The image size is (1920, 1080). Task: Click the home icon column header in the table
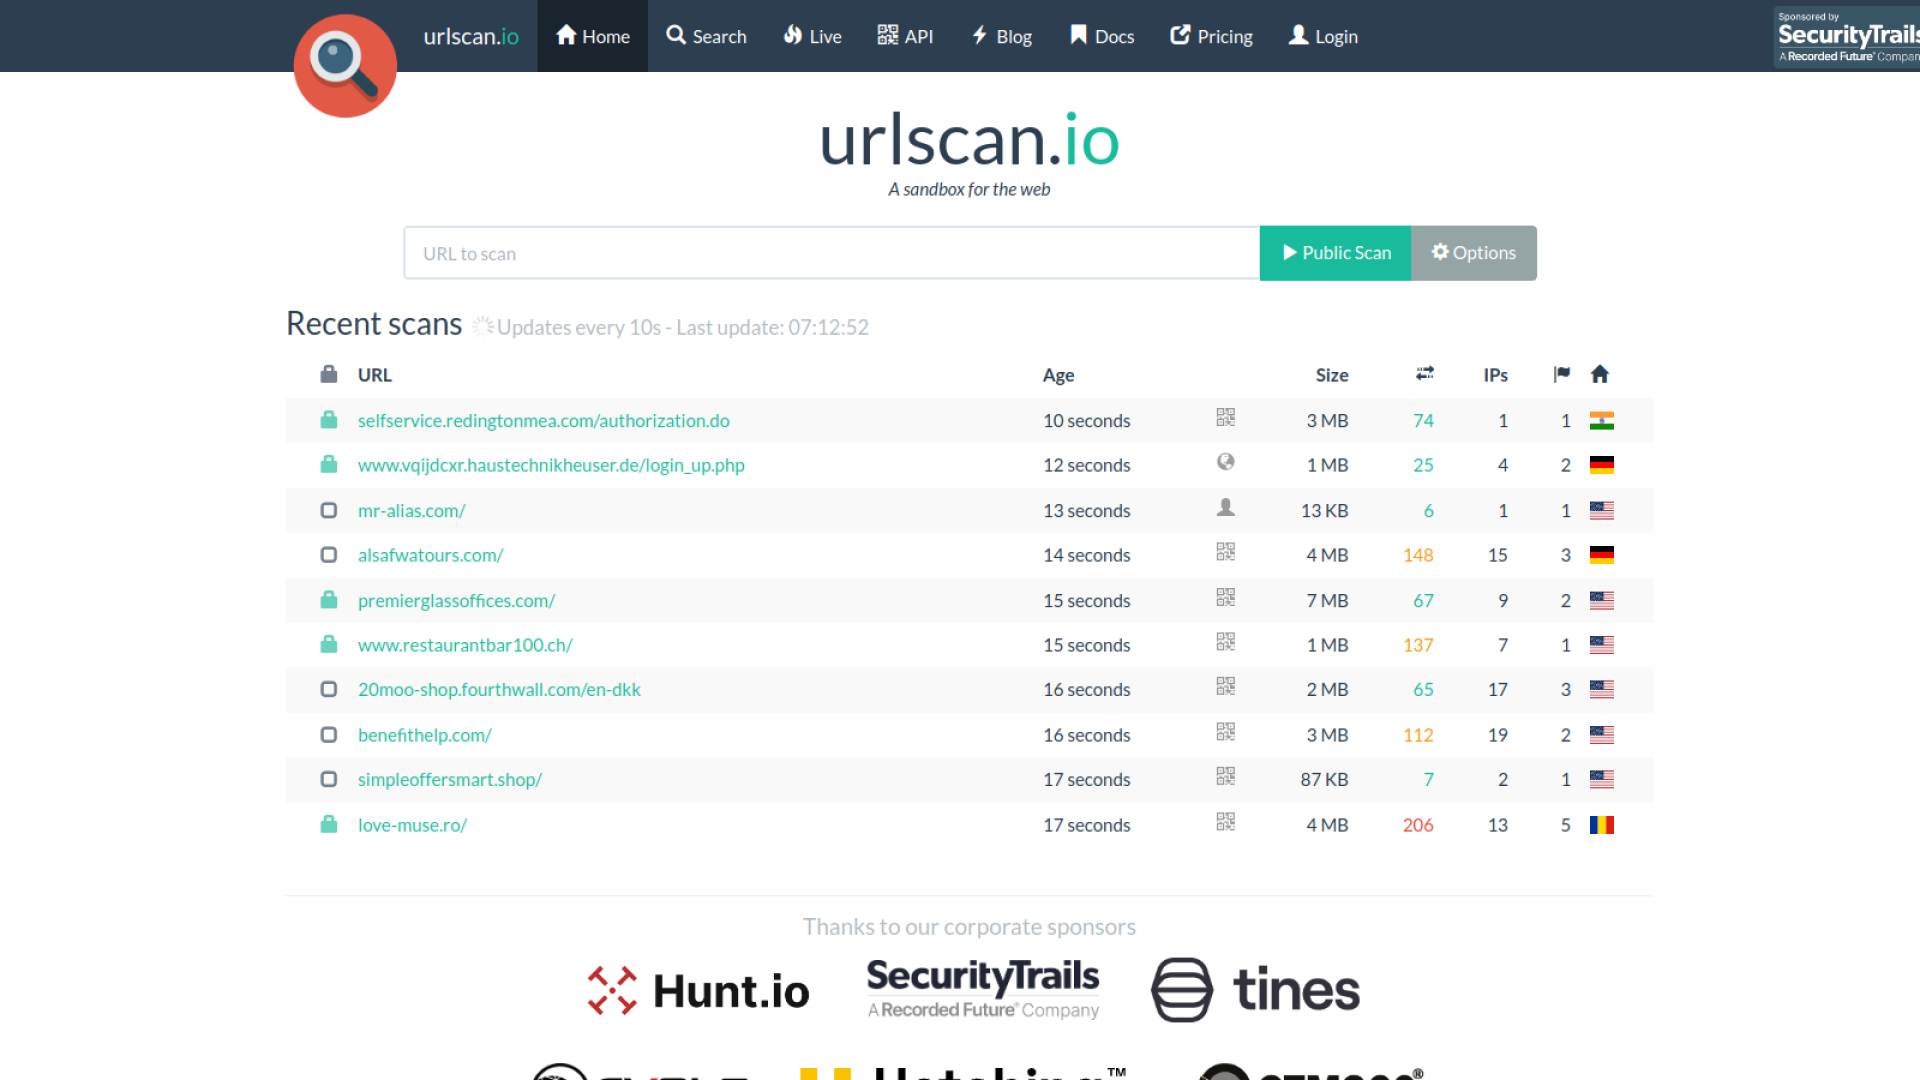click(x=1601, y=374)
